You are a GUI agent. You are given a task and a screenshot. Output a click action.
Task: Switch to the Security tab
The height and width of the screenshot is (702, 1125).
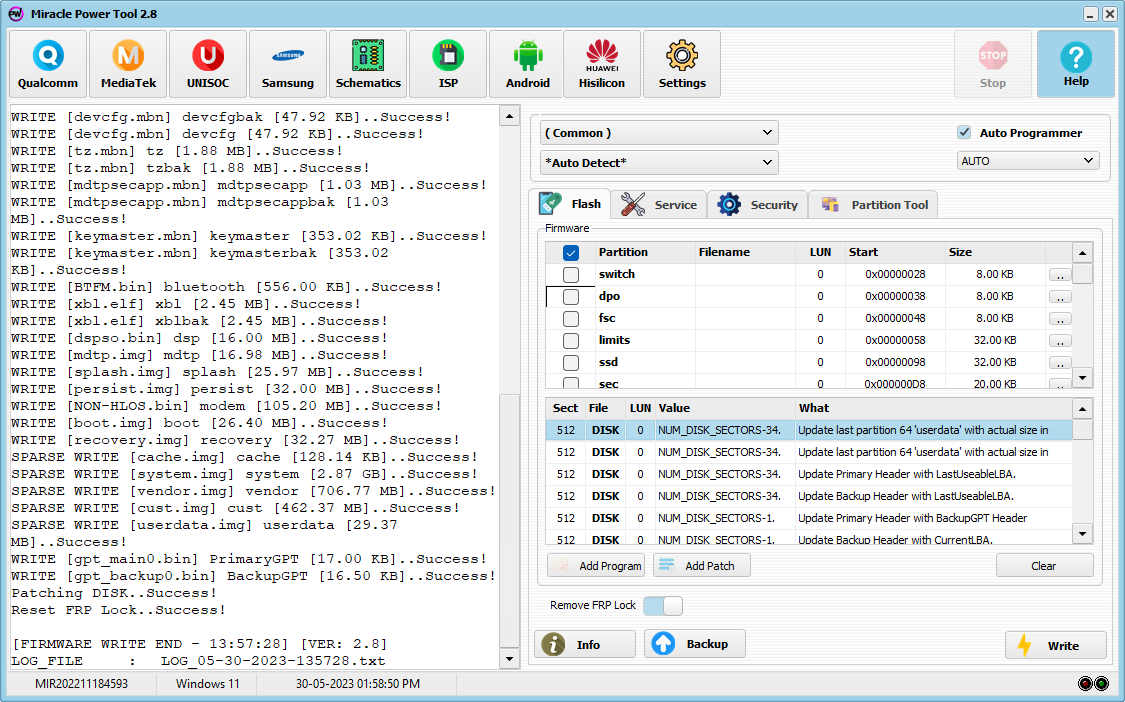click(x=758, y=205)
